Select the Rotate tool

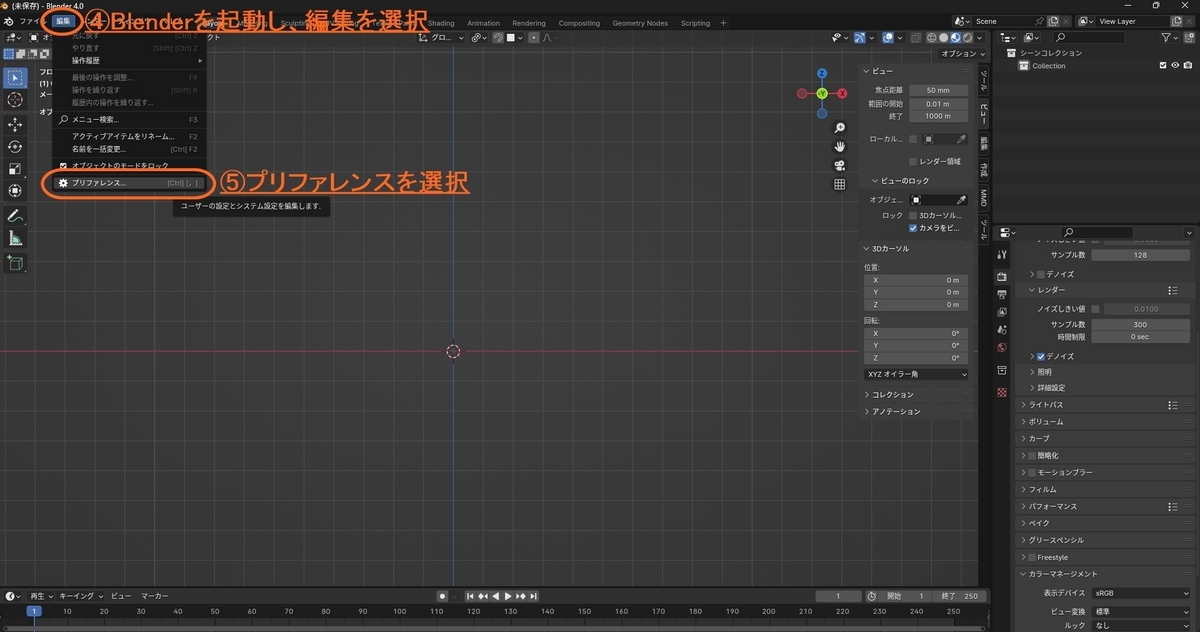coord(15,148)
